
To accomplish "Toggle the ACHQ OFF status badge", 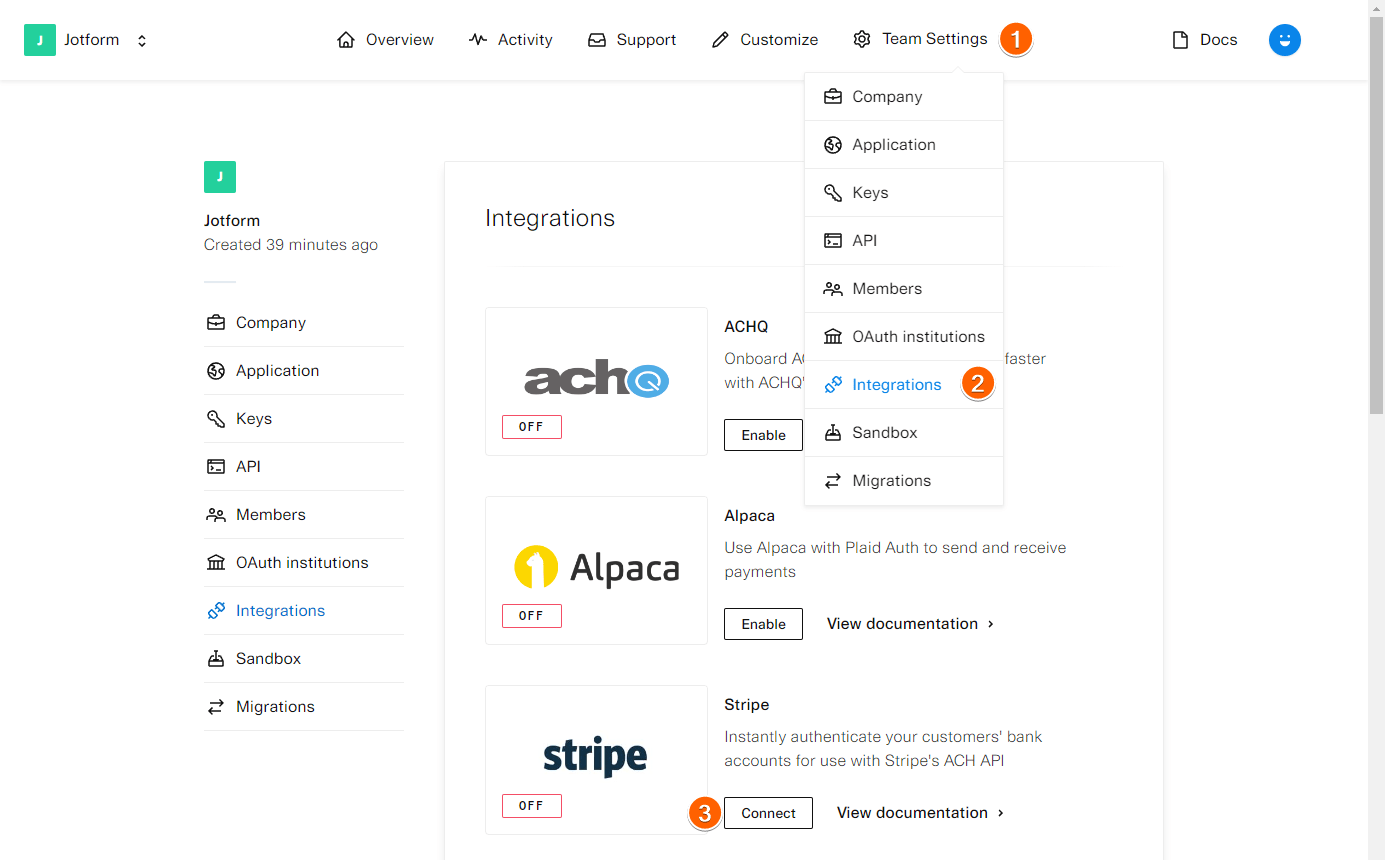I will tap(531, 427).
